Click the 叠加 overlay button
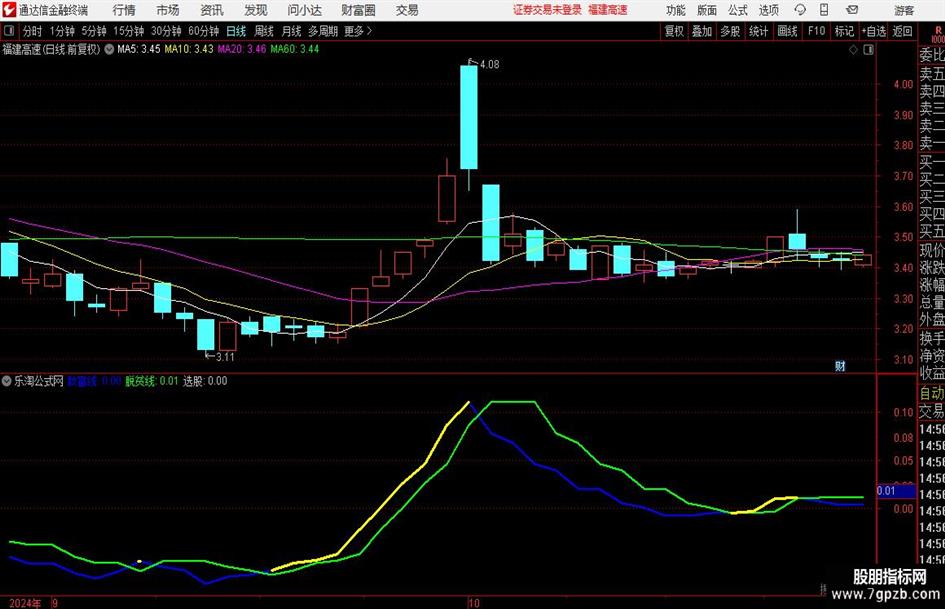The width and height of the screenshot is (945, 609). 702,31
